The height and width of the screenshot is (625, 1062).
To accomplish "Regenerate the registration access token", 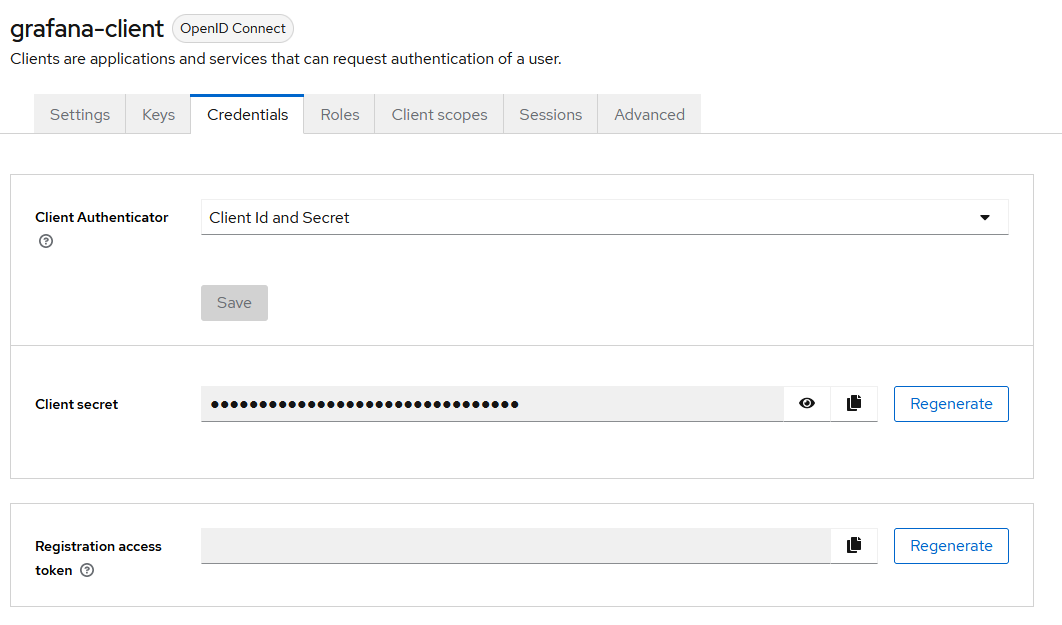I will (x=950, y=546).
